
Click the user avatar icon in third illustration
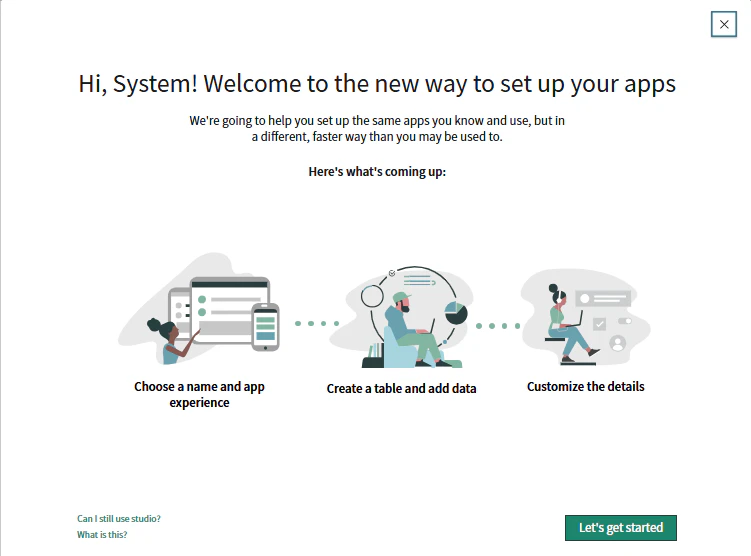[617, 343]
